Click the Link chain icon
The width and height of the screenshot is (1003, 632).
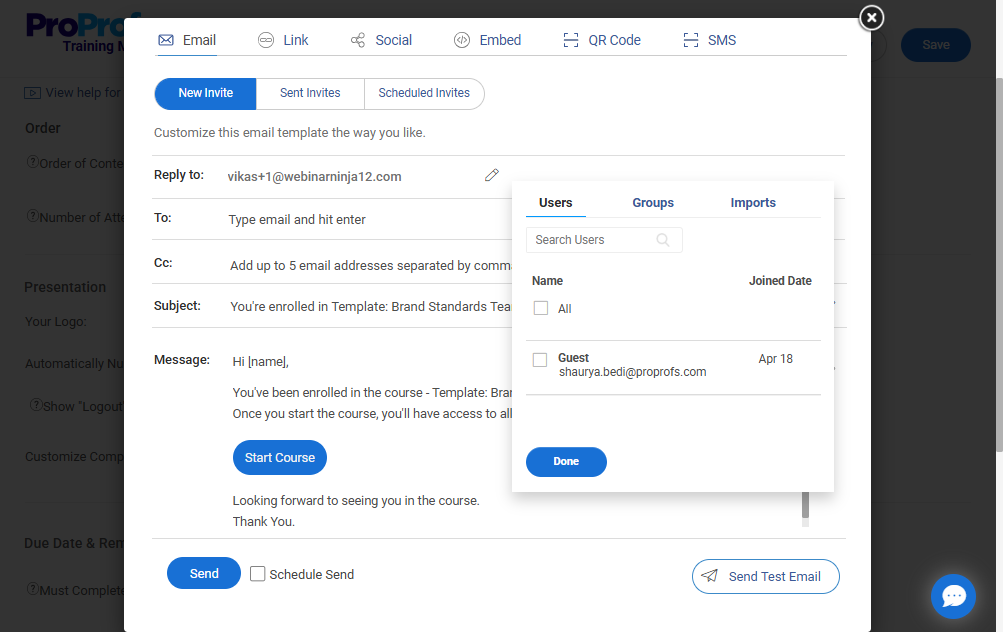tap(265, 40)
